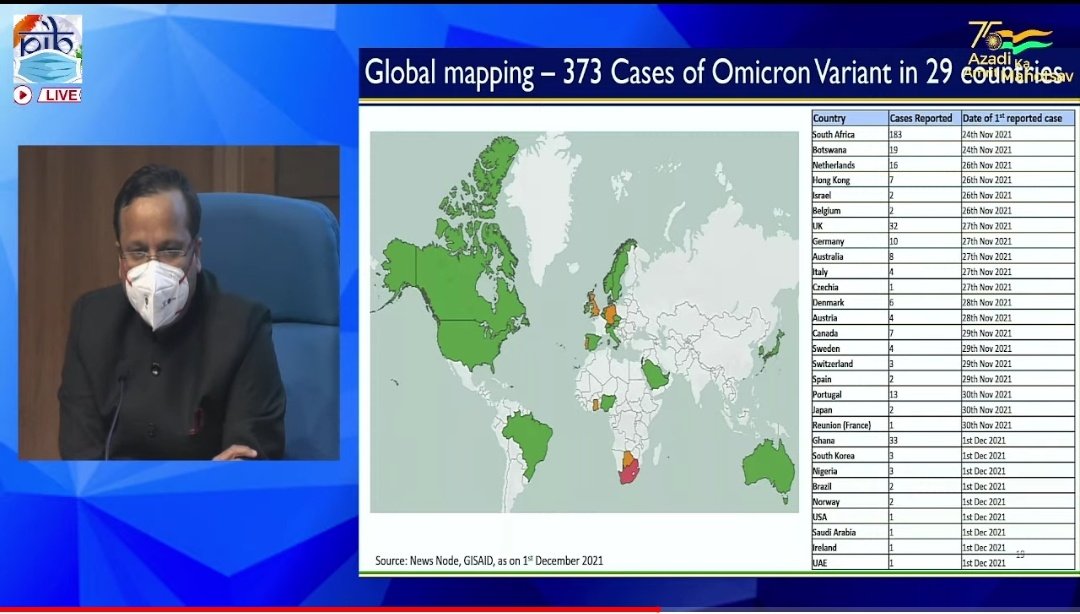Select the 'Brazil' table cell
The image size is (1080, 614).
[x=850, y=486]
